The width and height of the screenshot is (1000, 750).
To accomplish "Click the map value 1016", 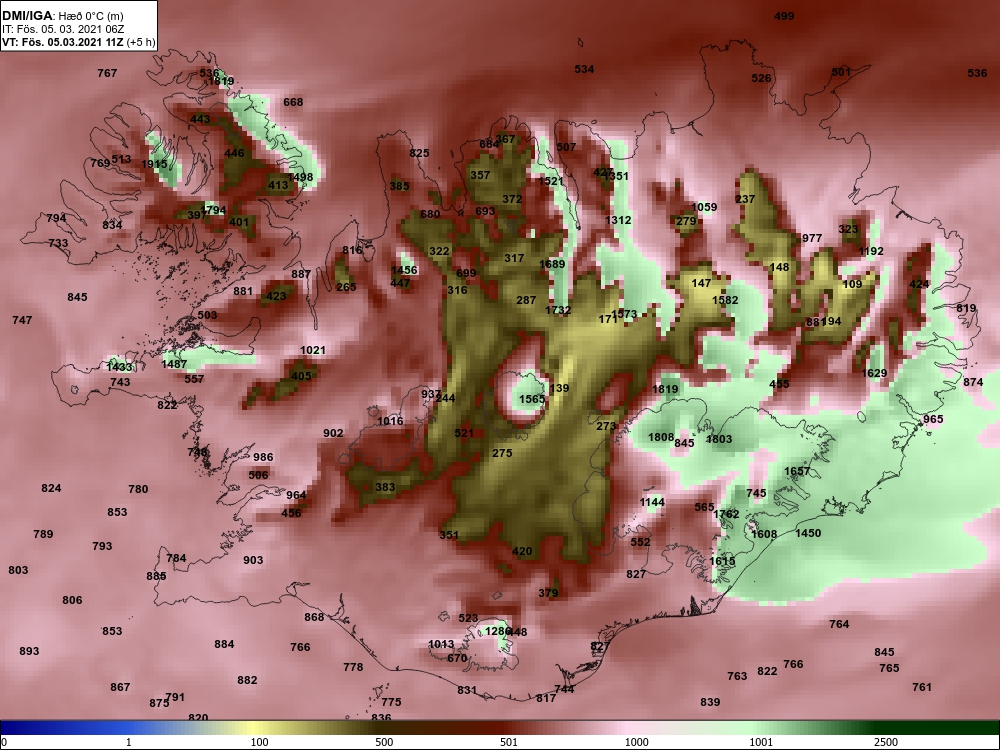I will 390,421.
